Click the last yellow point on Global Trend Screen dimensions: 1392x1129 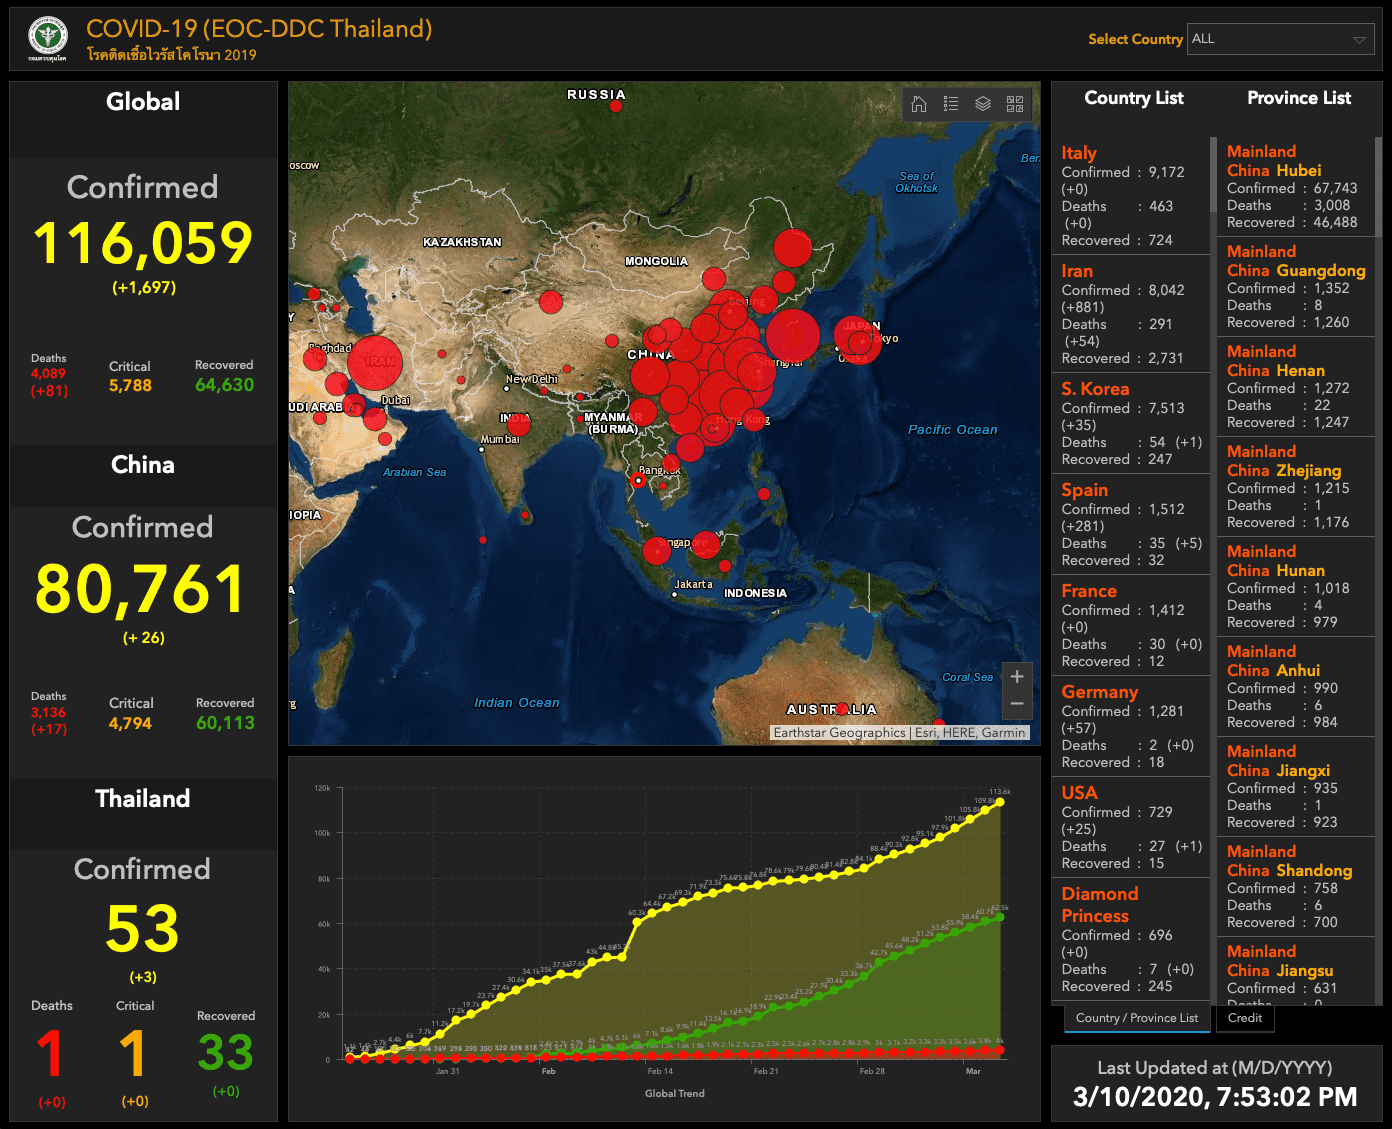(x=1000, y=802)
